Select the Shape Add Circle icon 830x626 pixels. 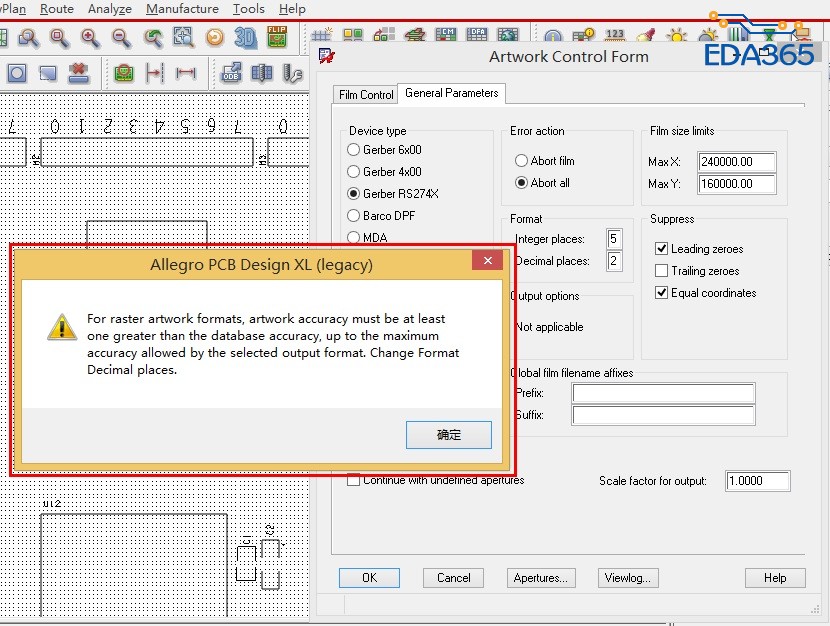point(17,73)
